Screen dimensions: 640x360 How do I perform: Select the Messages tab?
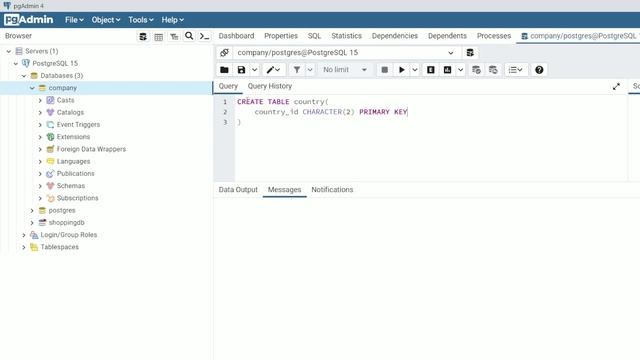click(284, 190)
